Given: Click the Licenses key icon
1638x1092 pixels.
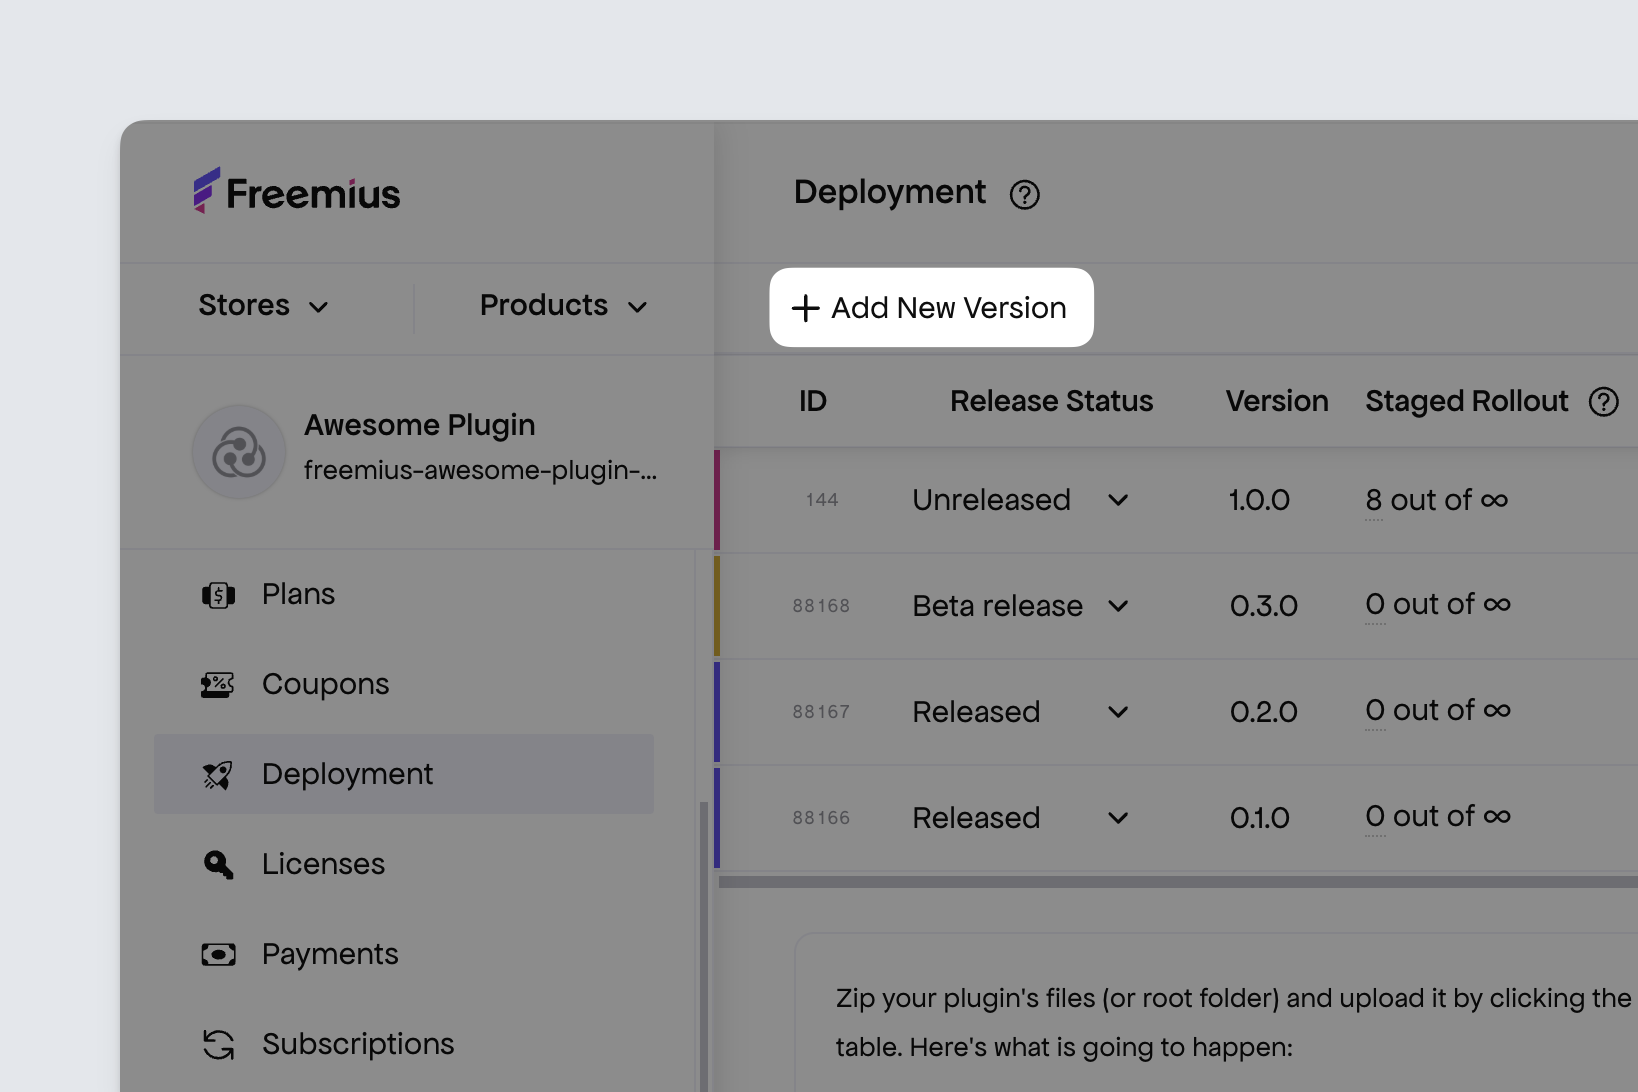Looking at the screenshot, I should click(218, 865).
